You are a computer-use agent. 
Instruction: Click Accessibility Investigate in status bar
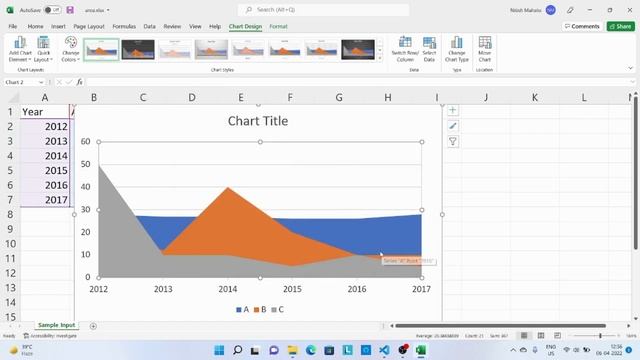(x=50, y=336)
